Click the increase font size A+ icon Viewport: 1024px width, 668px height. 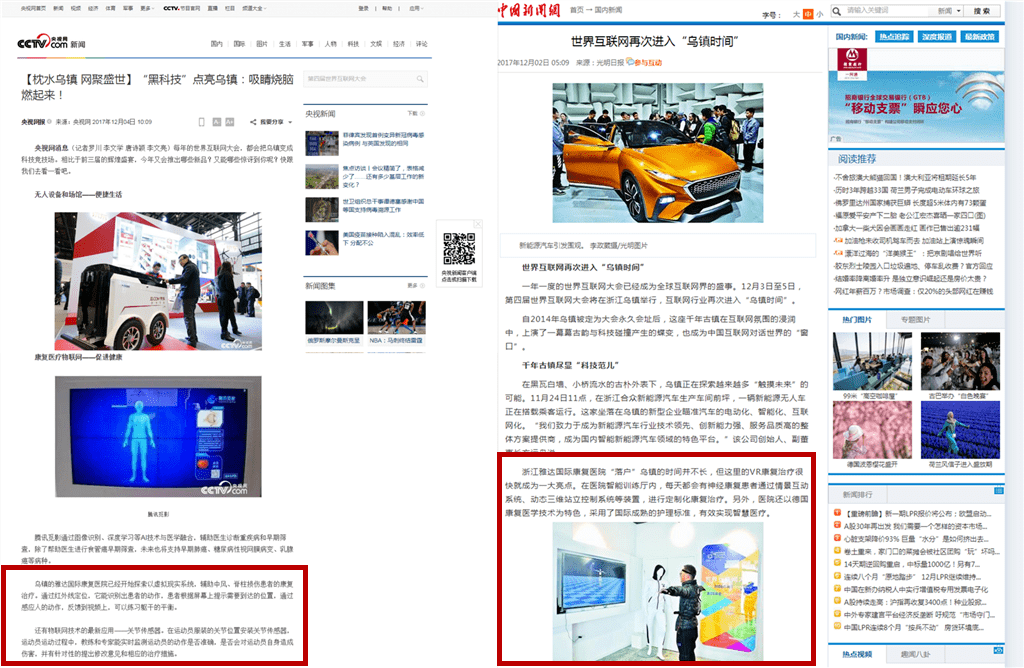click(x=231, y=122)
